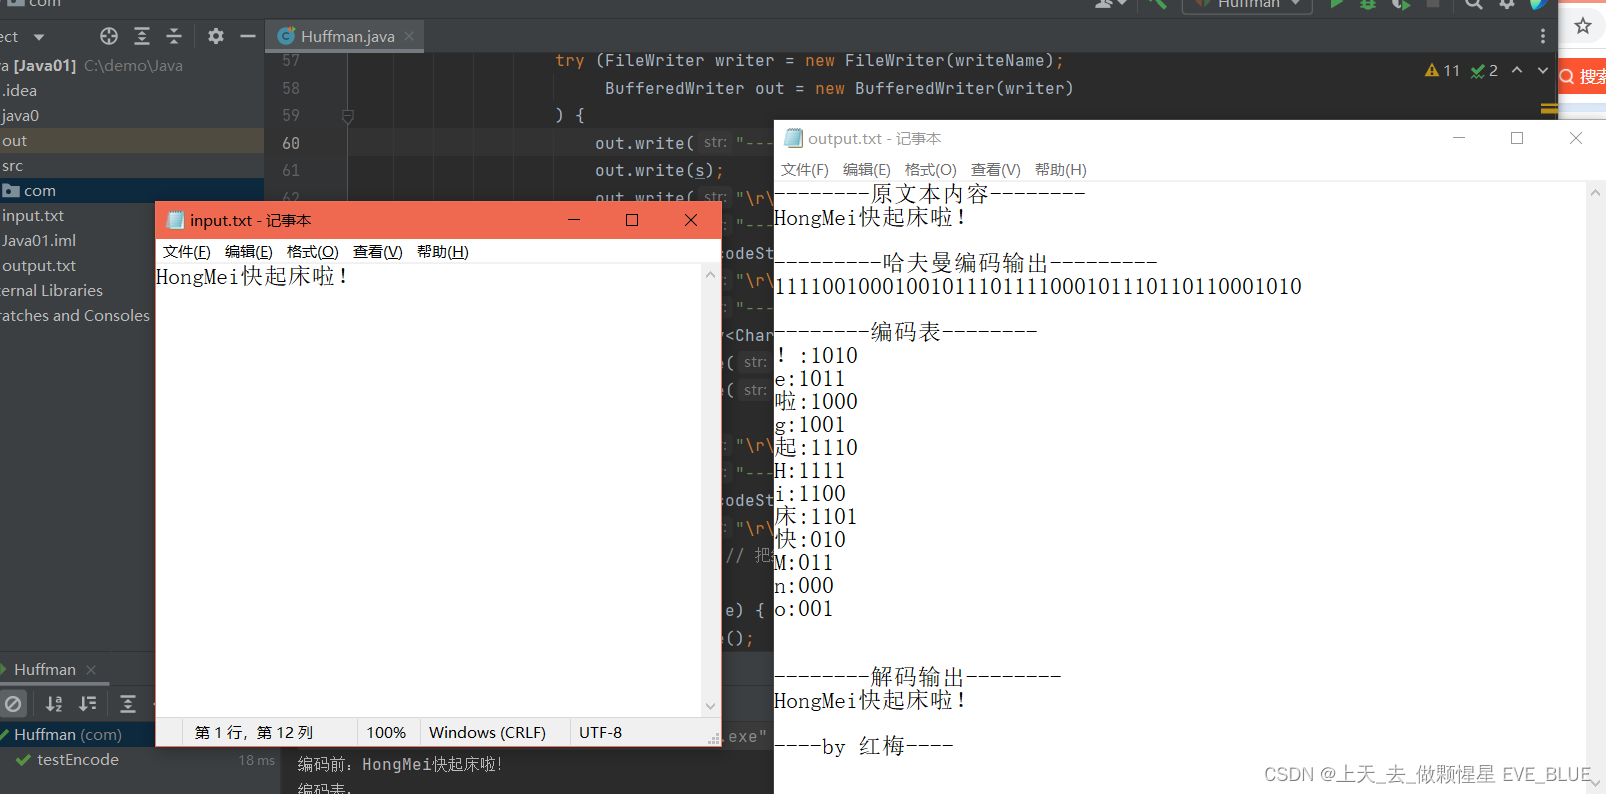Click the orange 搜索 search button
Image resolution: width=1606 pixels, height=794 pixels.
tap(1584, 76)
